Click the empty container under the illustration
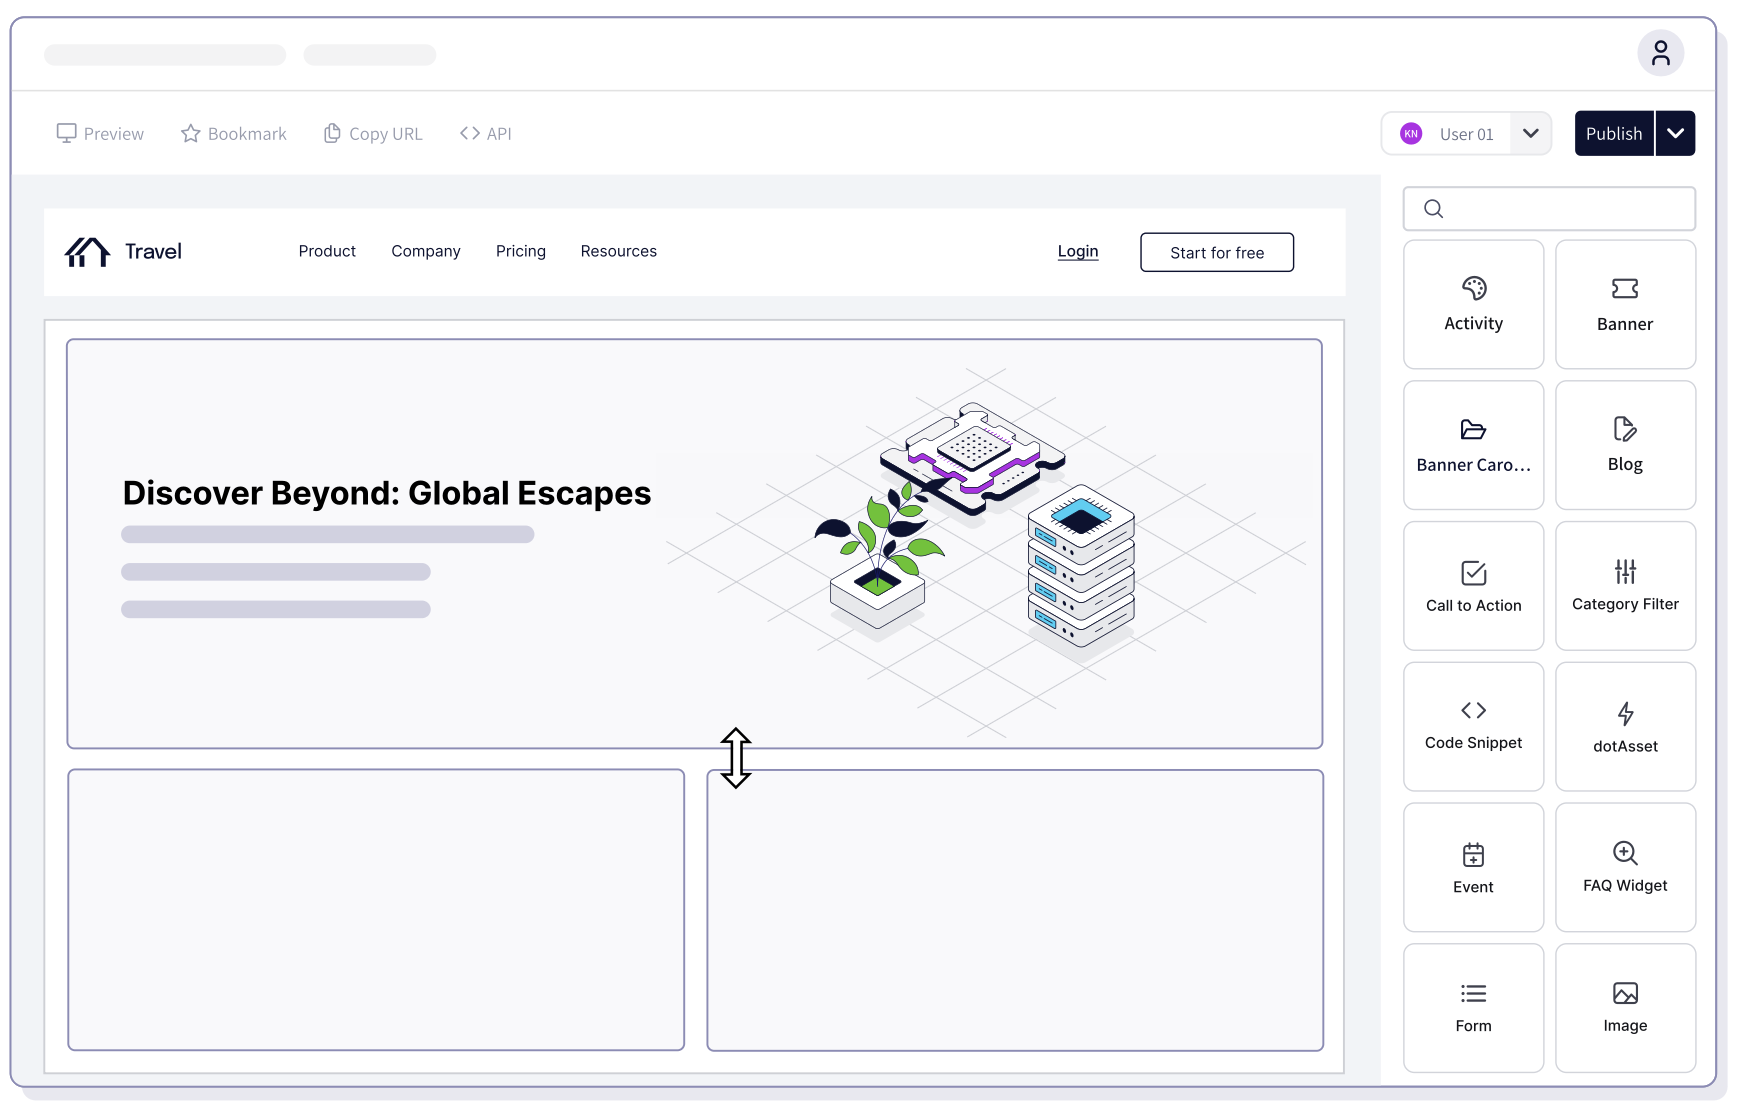Viewport: 1738px width, 1112px height. (x=1015, y=910)
